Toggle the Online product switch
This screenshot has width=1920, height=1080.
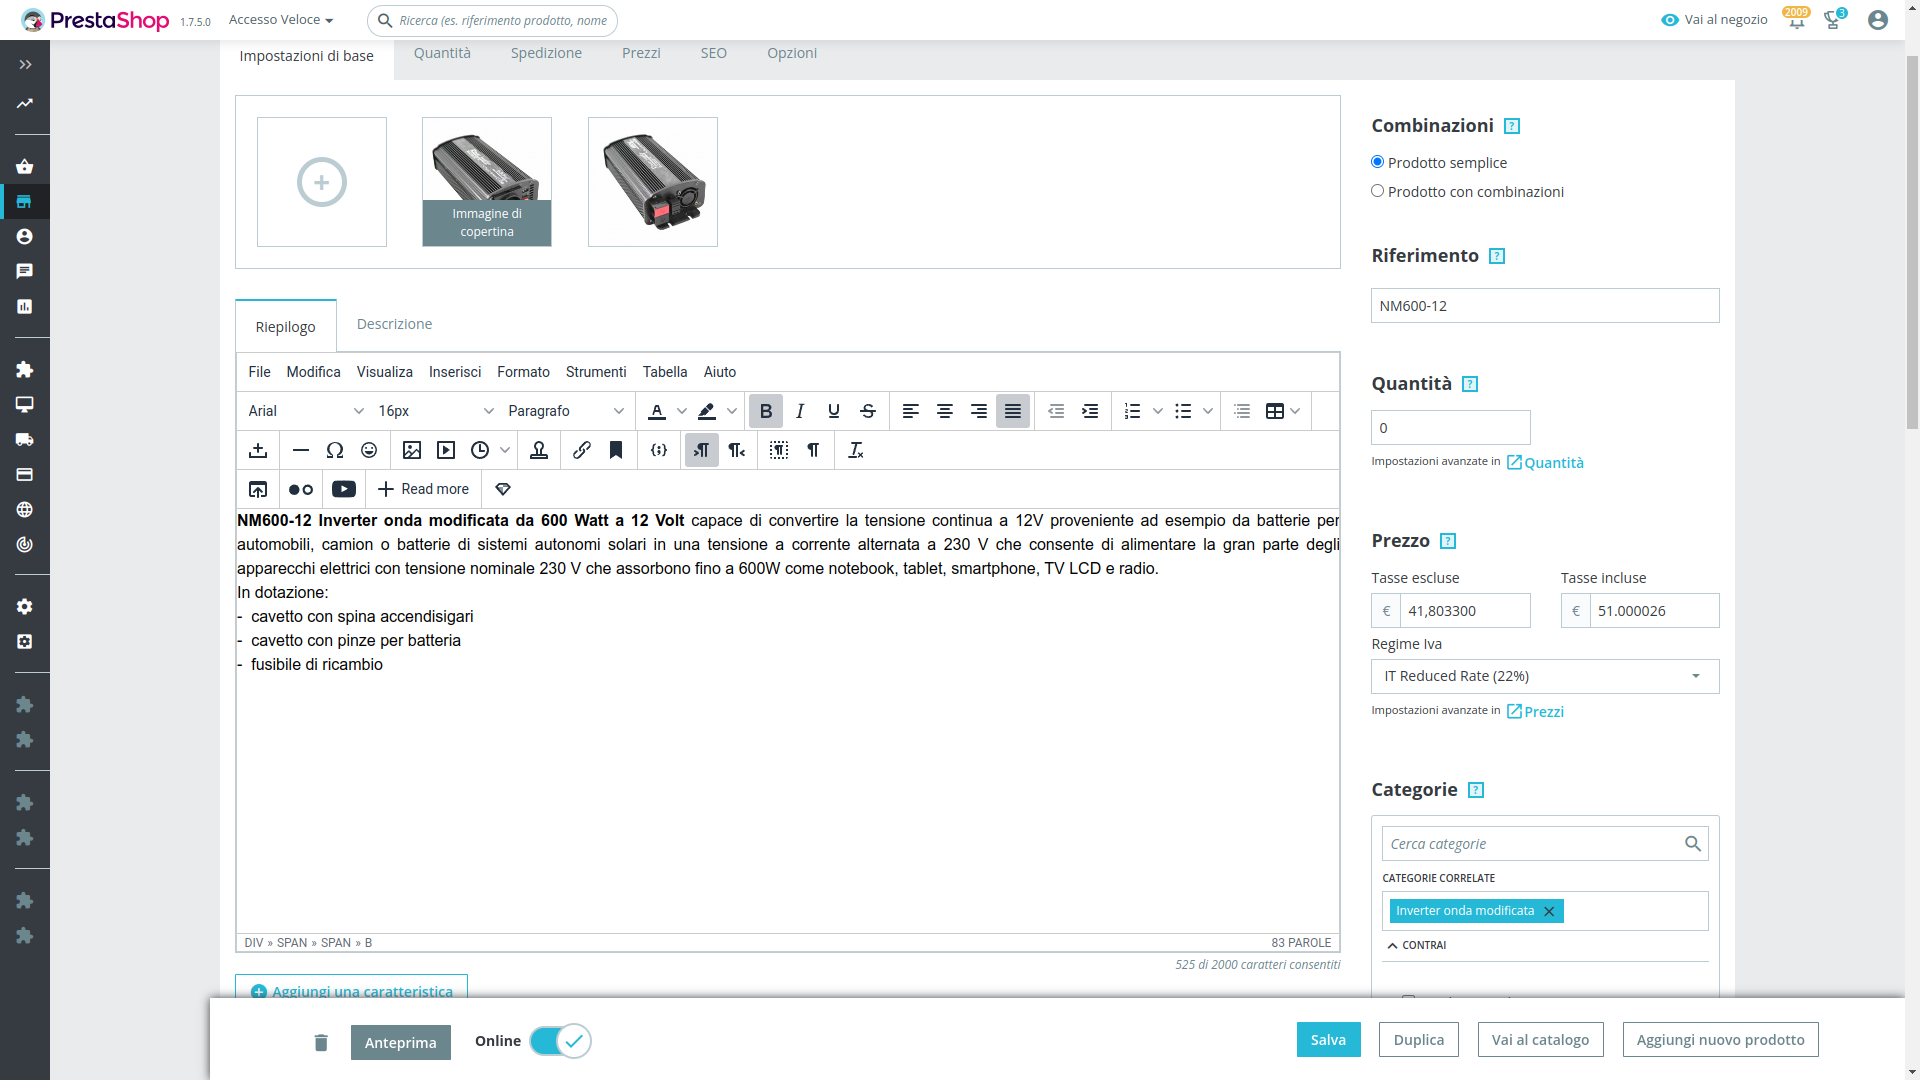point(560,1041)
